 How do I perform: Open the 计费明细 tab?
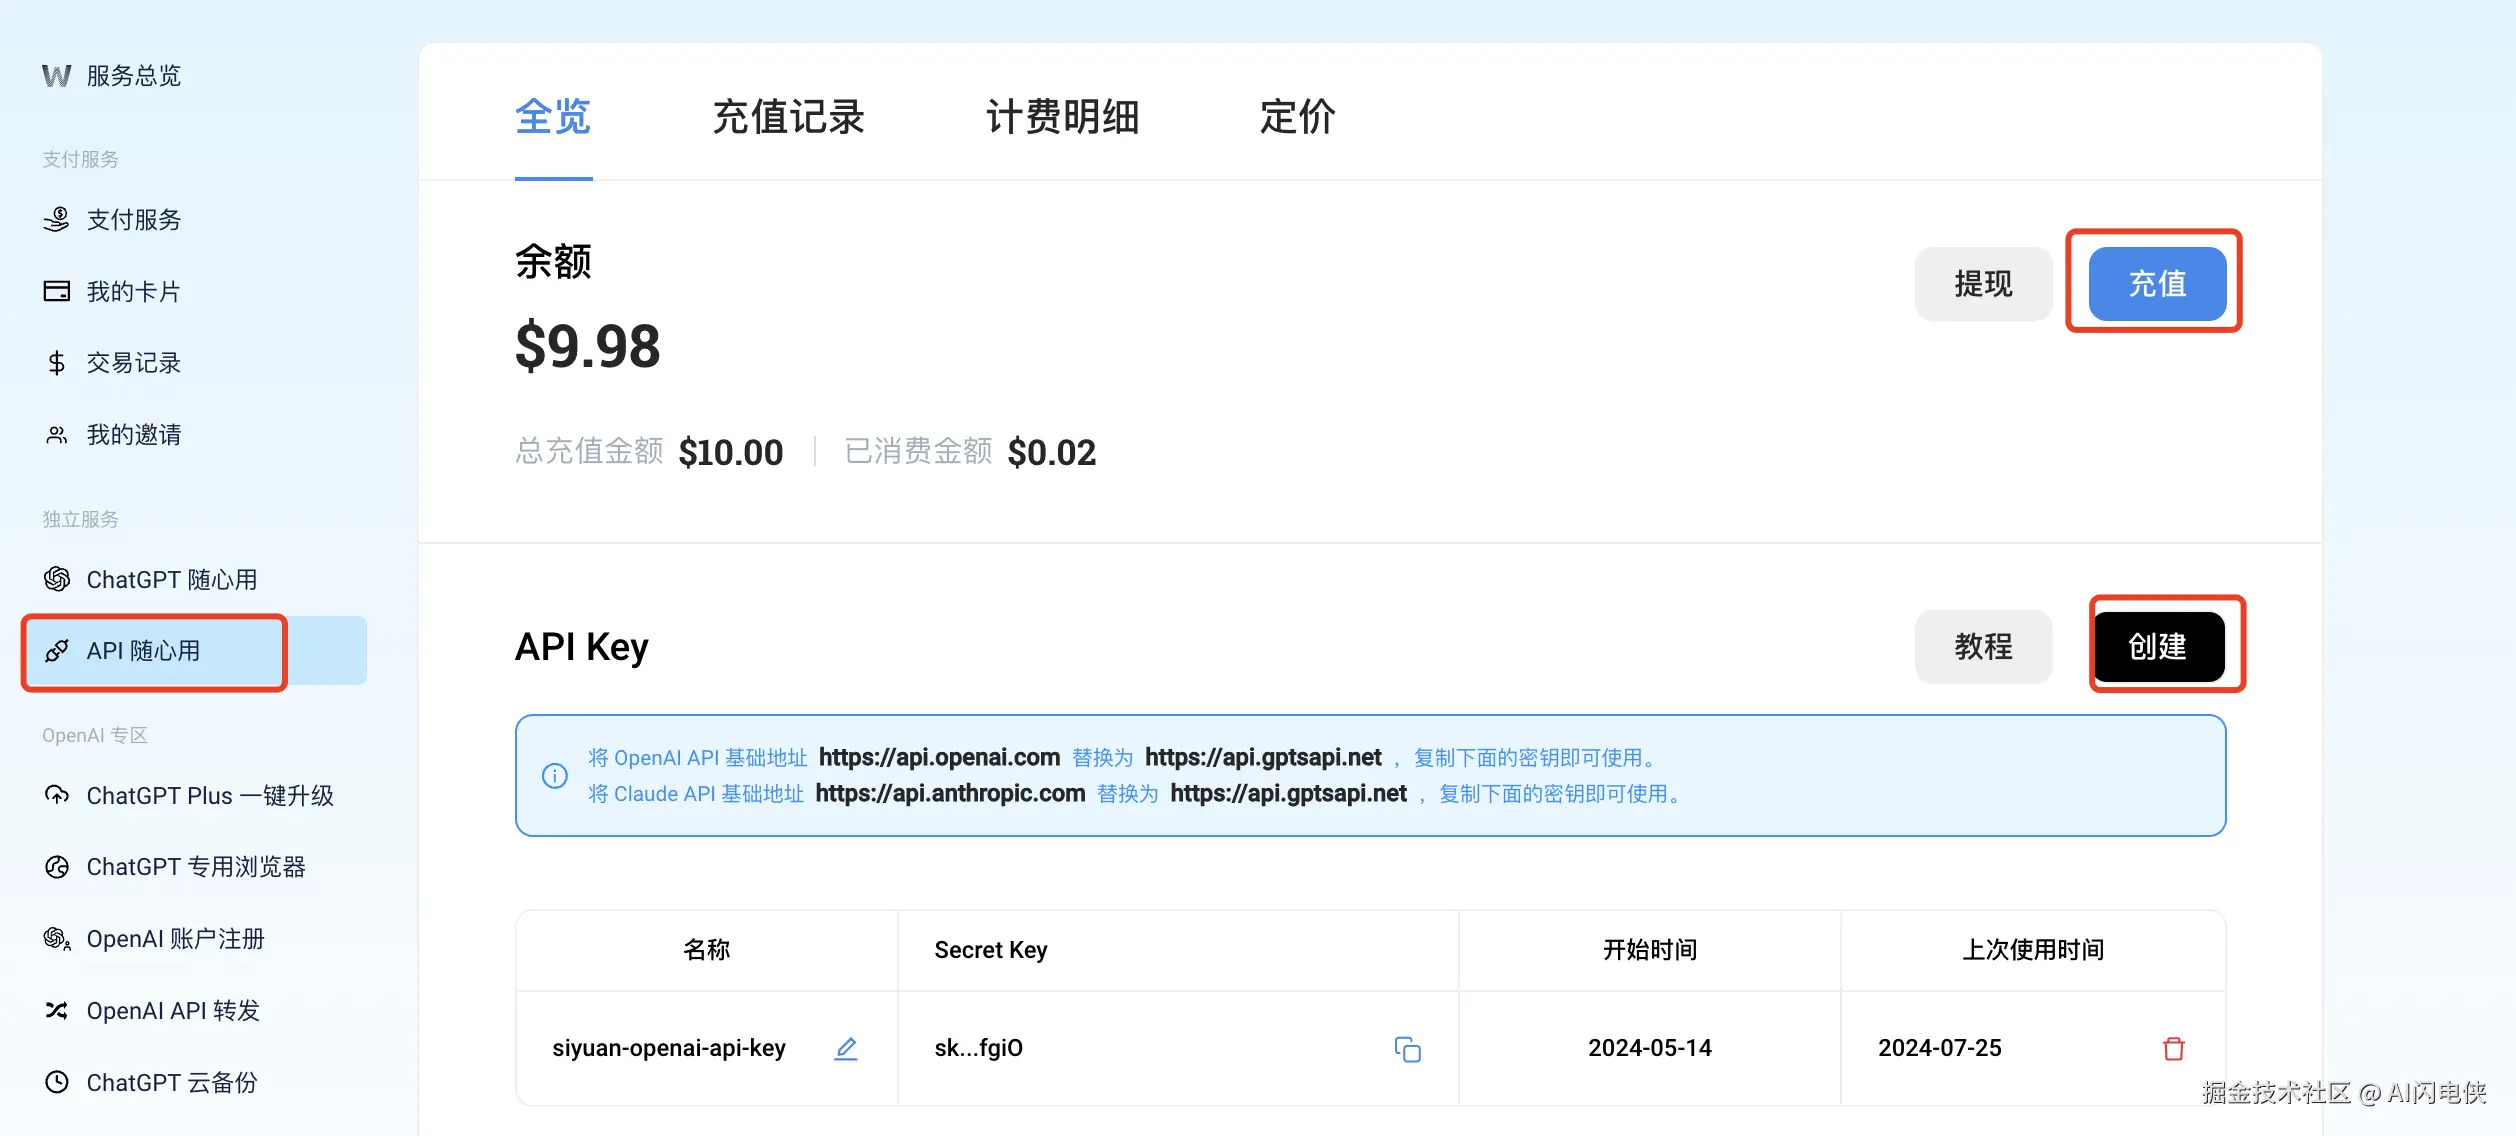(x=1062, y=117)
